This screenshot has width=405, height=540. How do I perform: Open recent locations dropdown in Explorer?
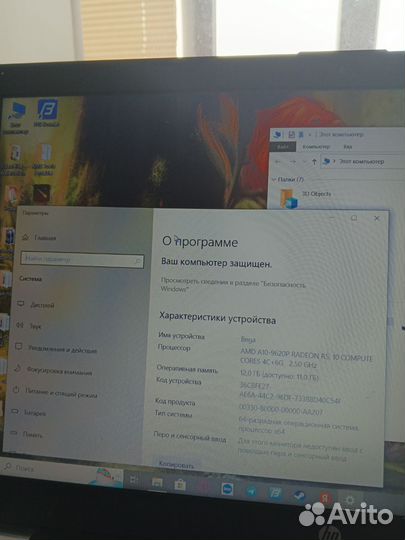(304, 162)
